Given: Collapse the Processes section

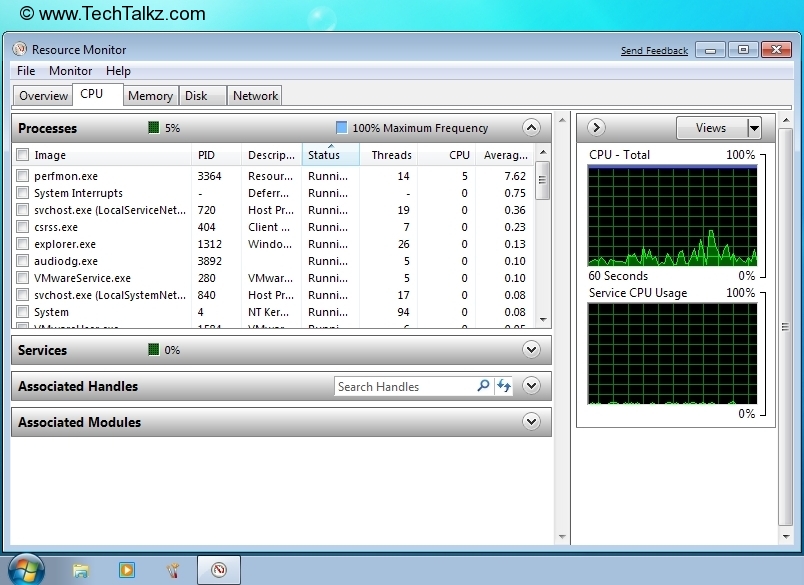Looking at the screenshot, I should [533, 128].
